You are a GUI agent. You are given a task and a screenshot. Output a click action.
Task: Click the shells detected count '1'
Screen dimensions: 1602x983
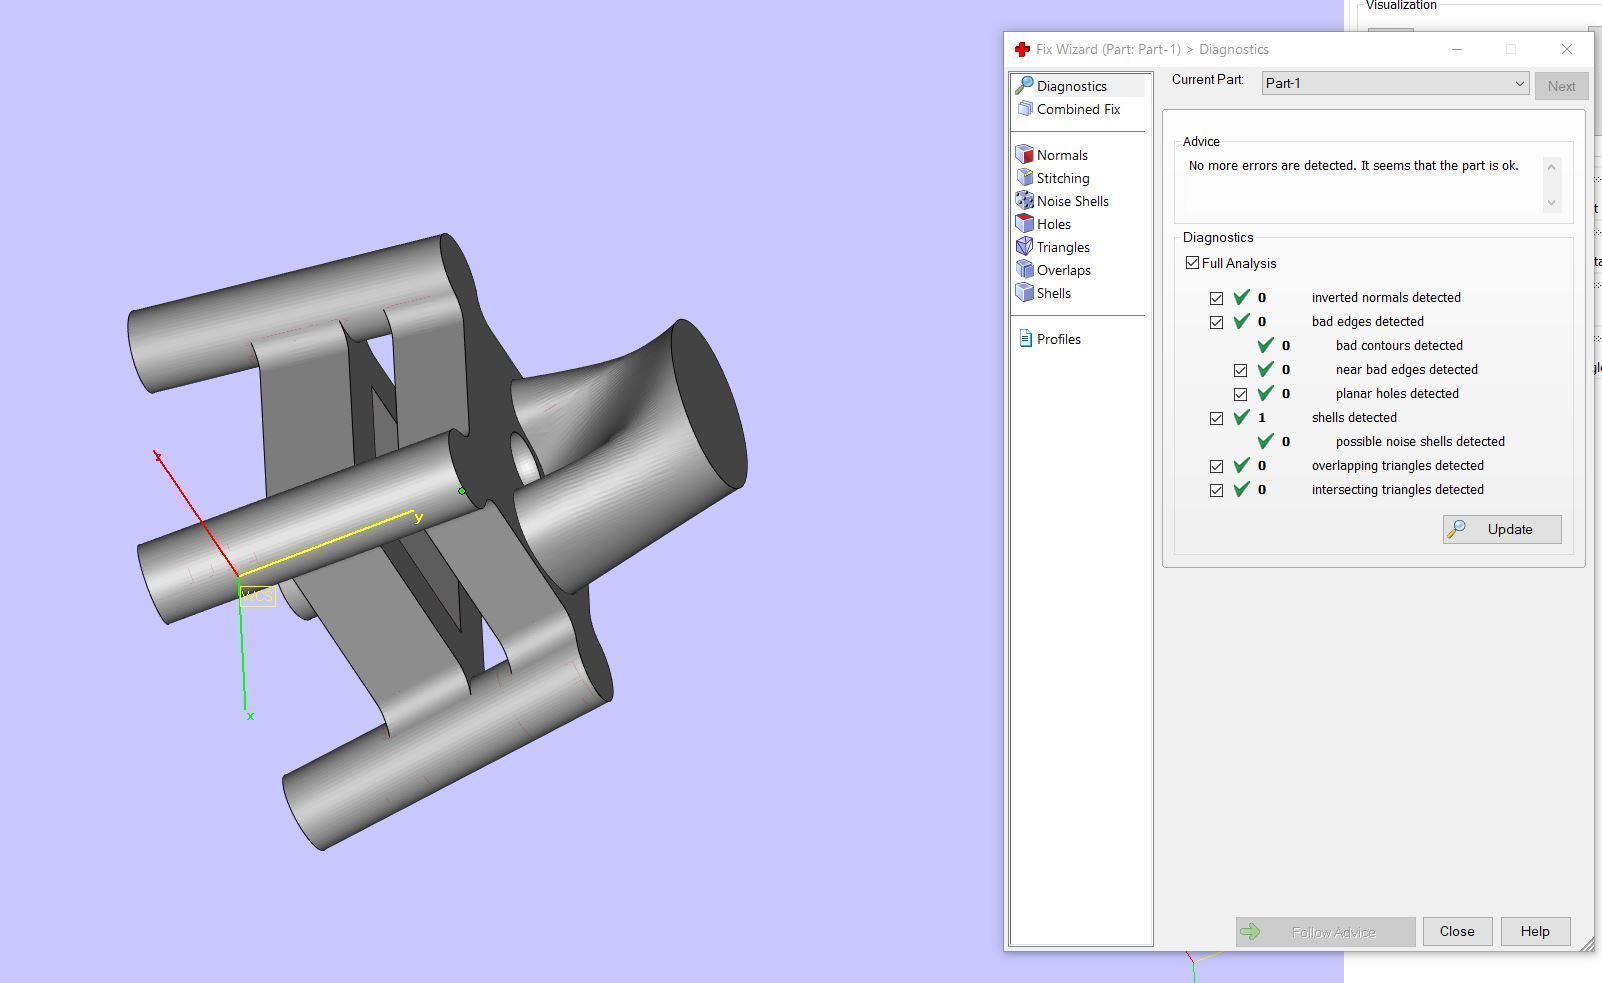[1262, 418]
